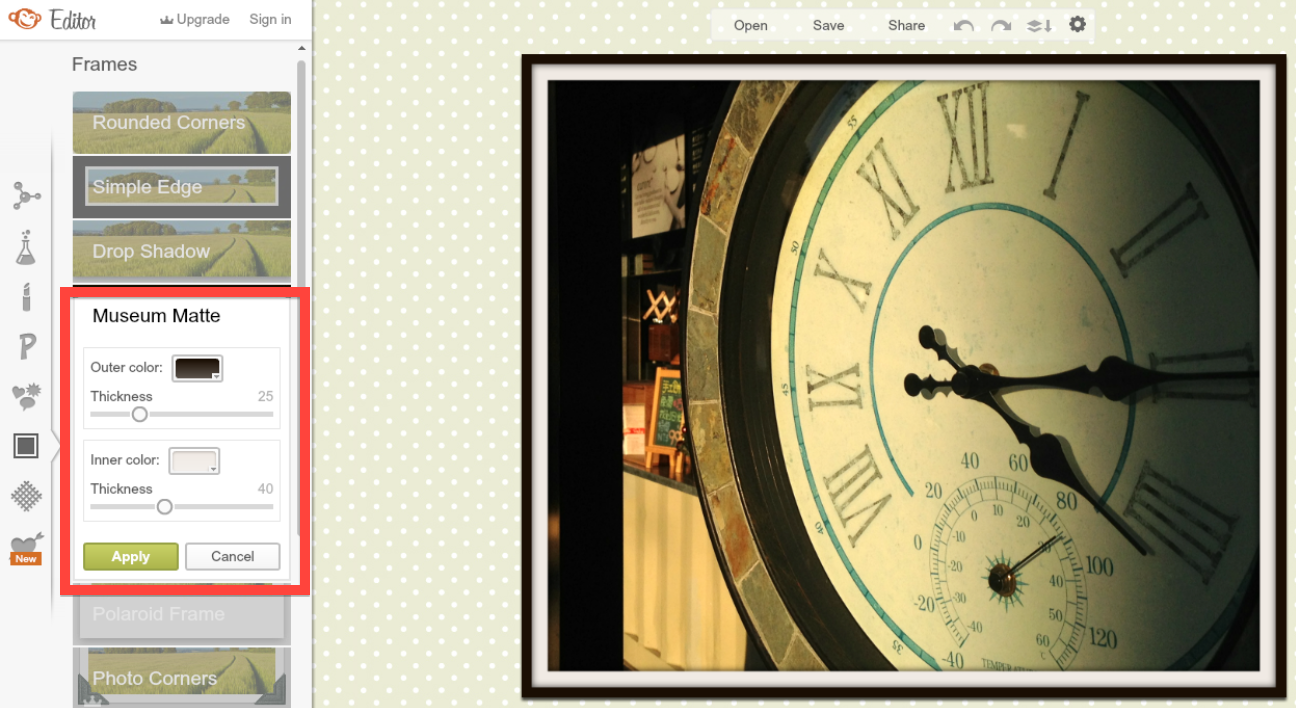Open the Outer color picker swatch
The image size is (1296, 708).
(x=198, y=368)
